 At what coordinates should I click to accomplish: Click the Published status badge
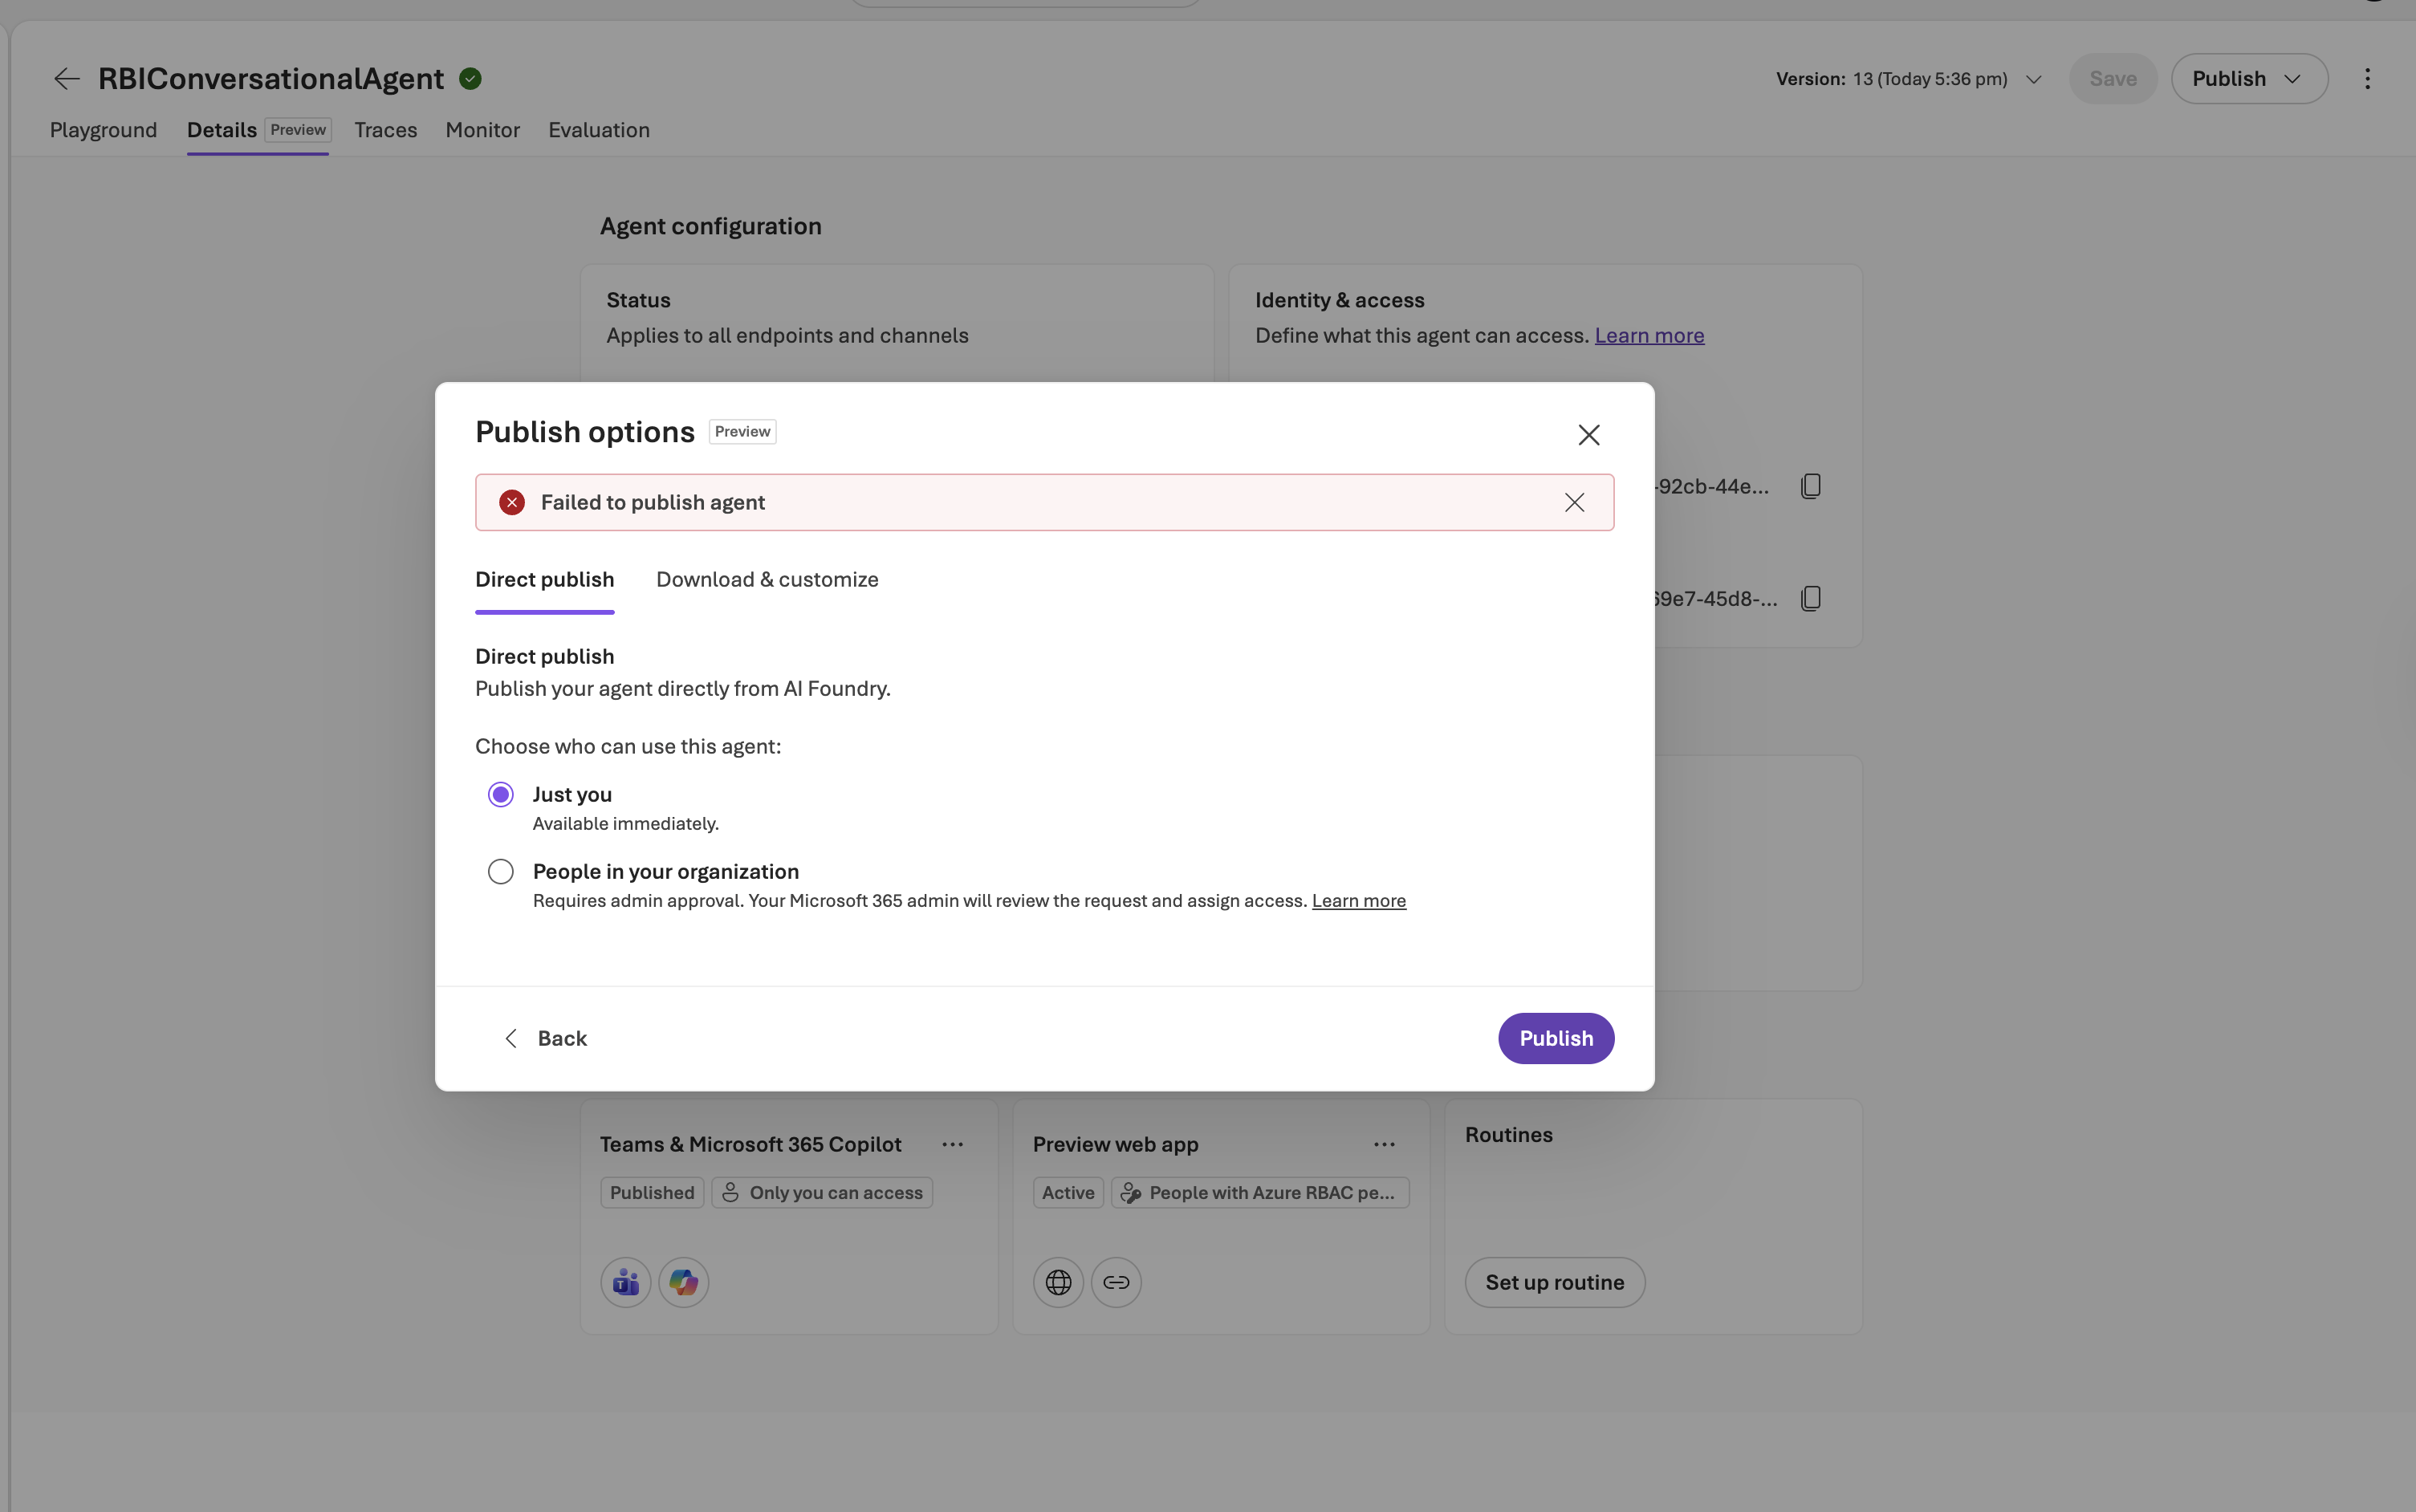click(652, 1193)
